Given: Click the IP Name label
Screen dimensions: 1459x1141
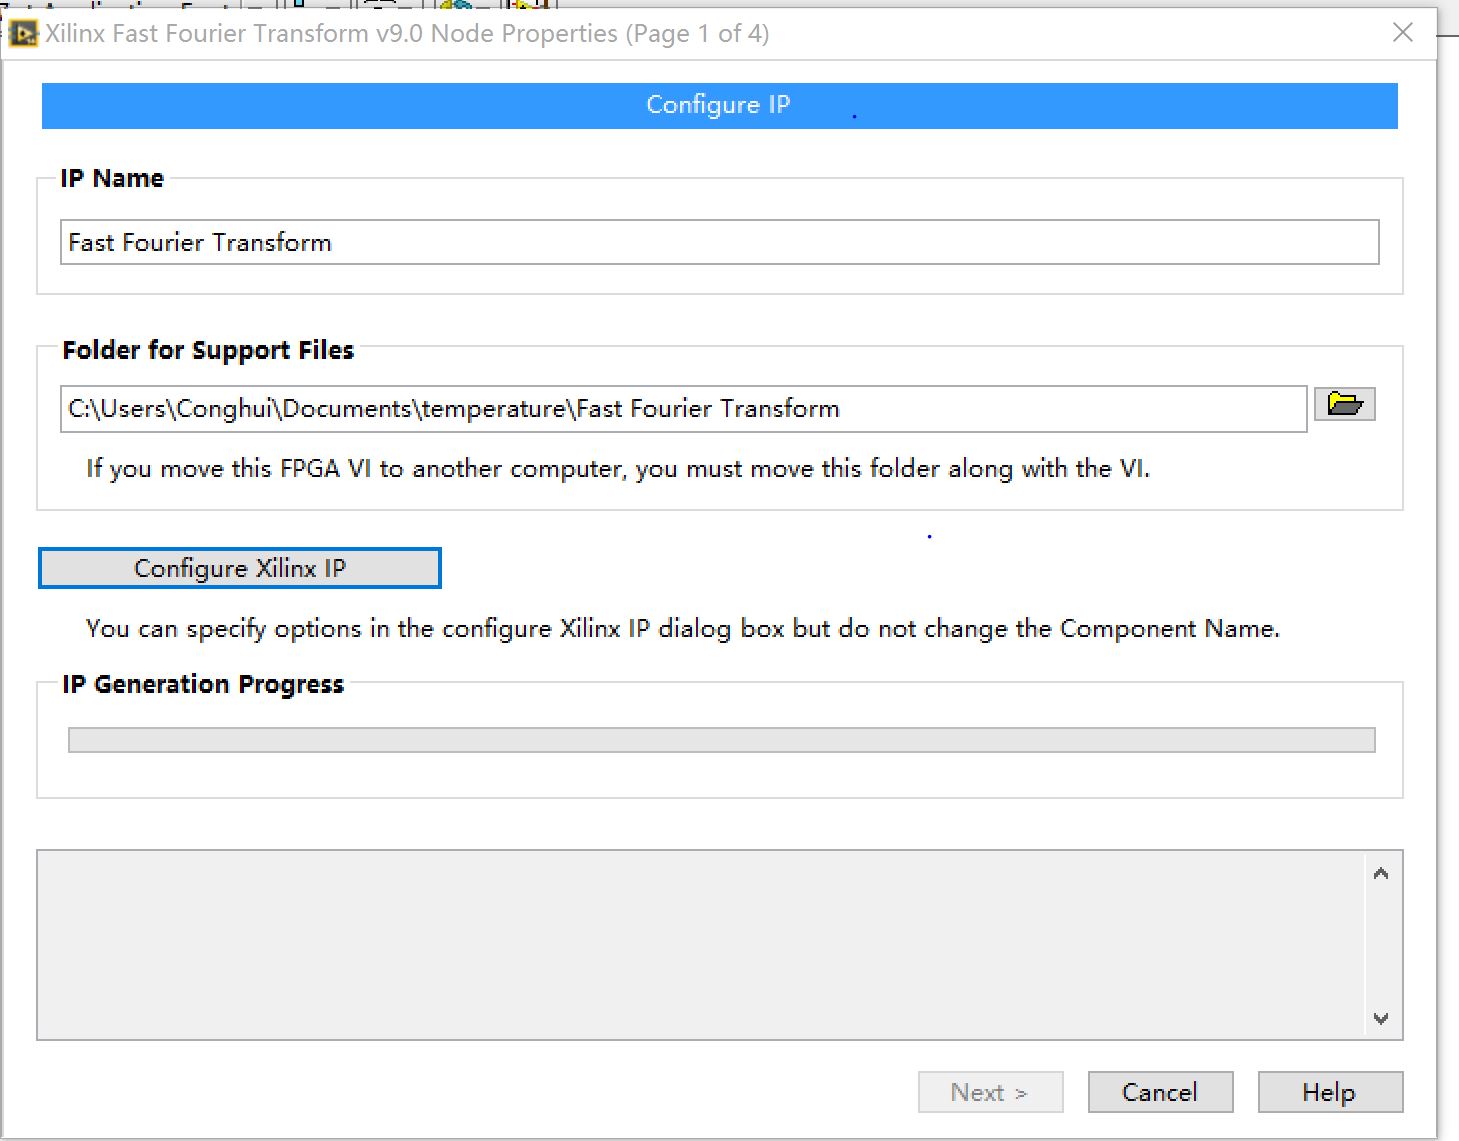Looking at the screenshot, I should click(112, 178).
